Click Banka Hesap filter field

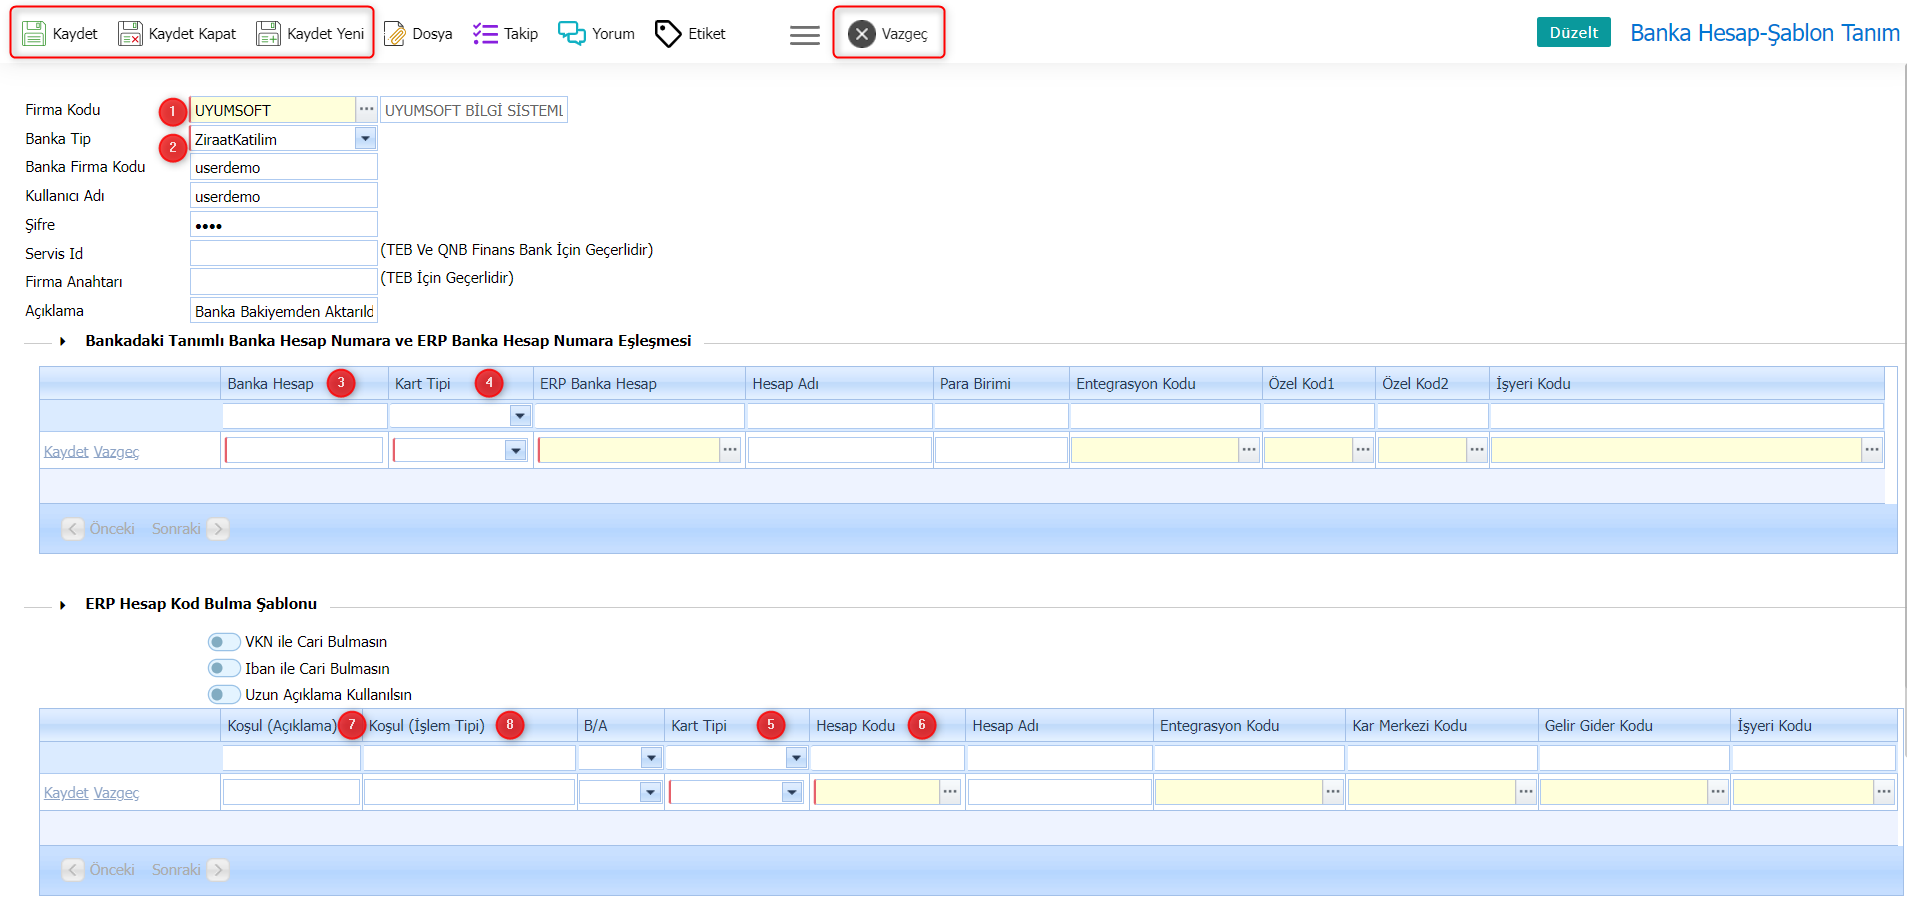pos(304,416)
